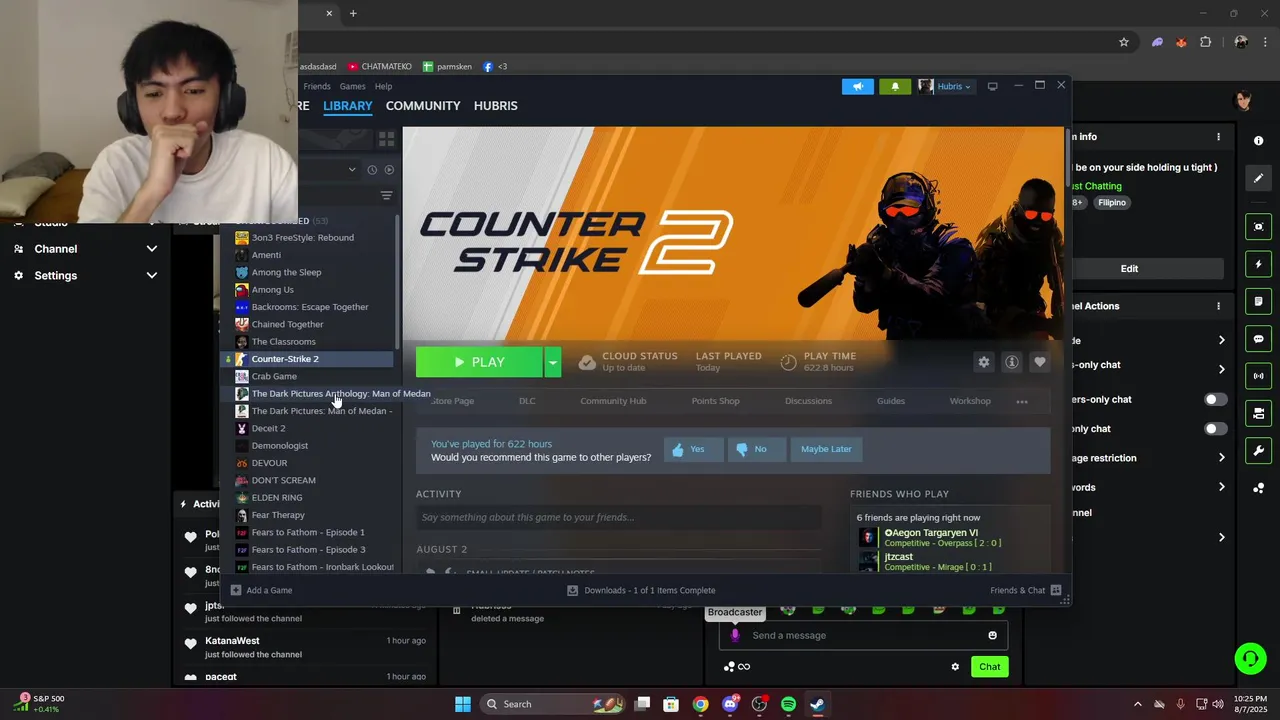
Task: Open chat settings gear icon
Action: 955,667
